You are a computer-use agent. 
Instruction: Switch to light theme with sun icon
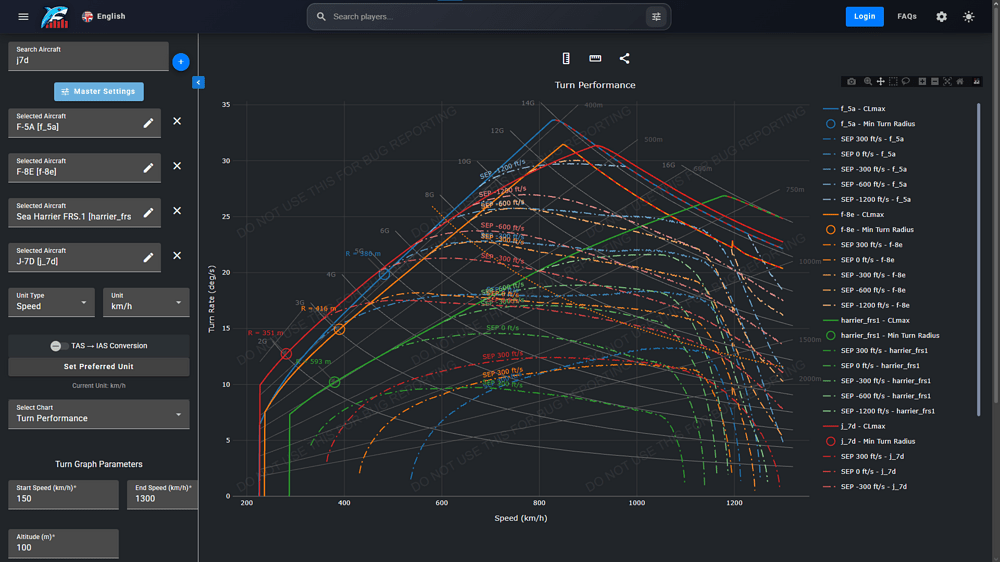969,17
